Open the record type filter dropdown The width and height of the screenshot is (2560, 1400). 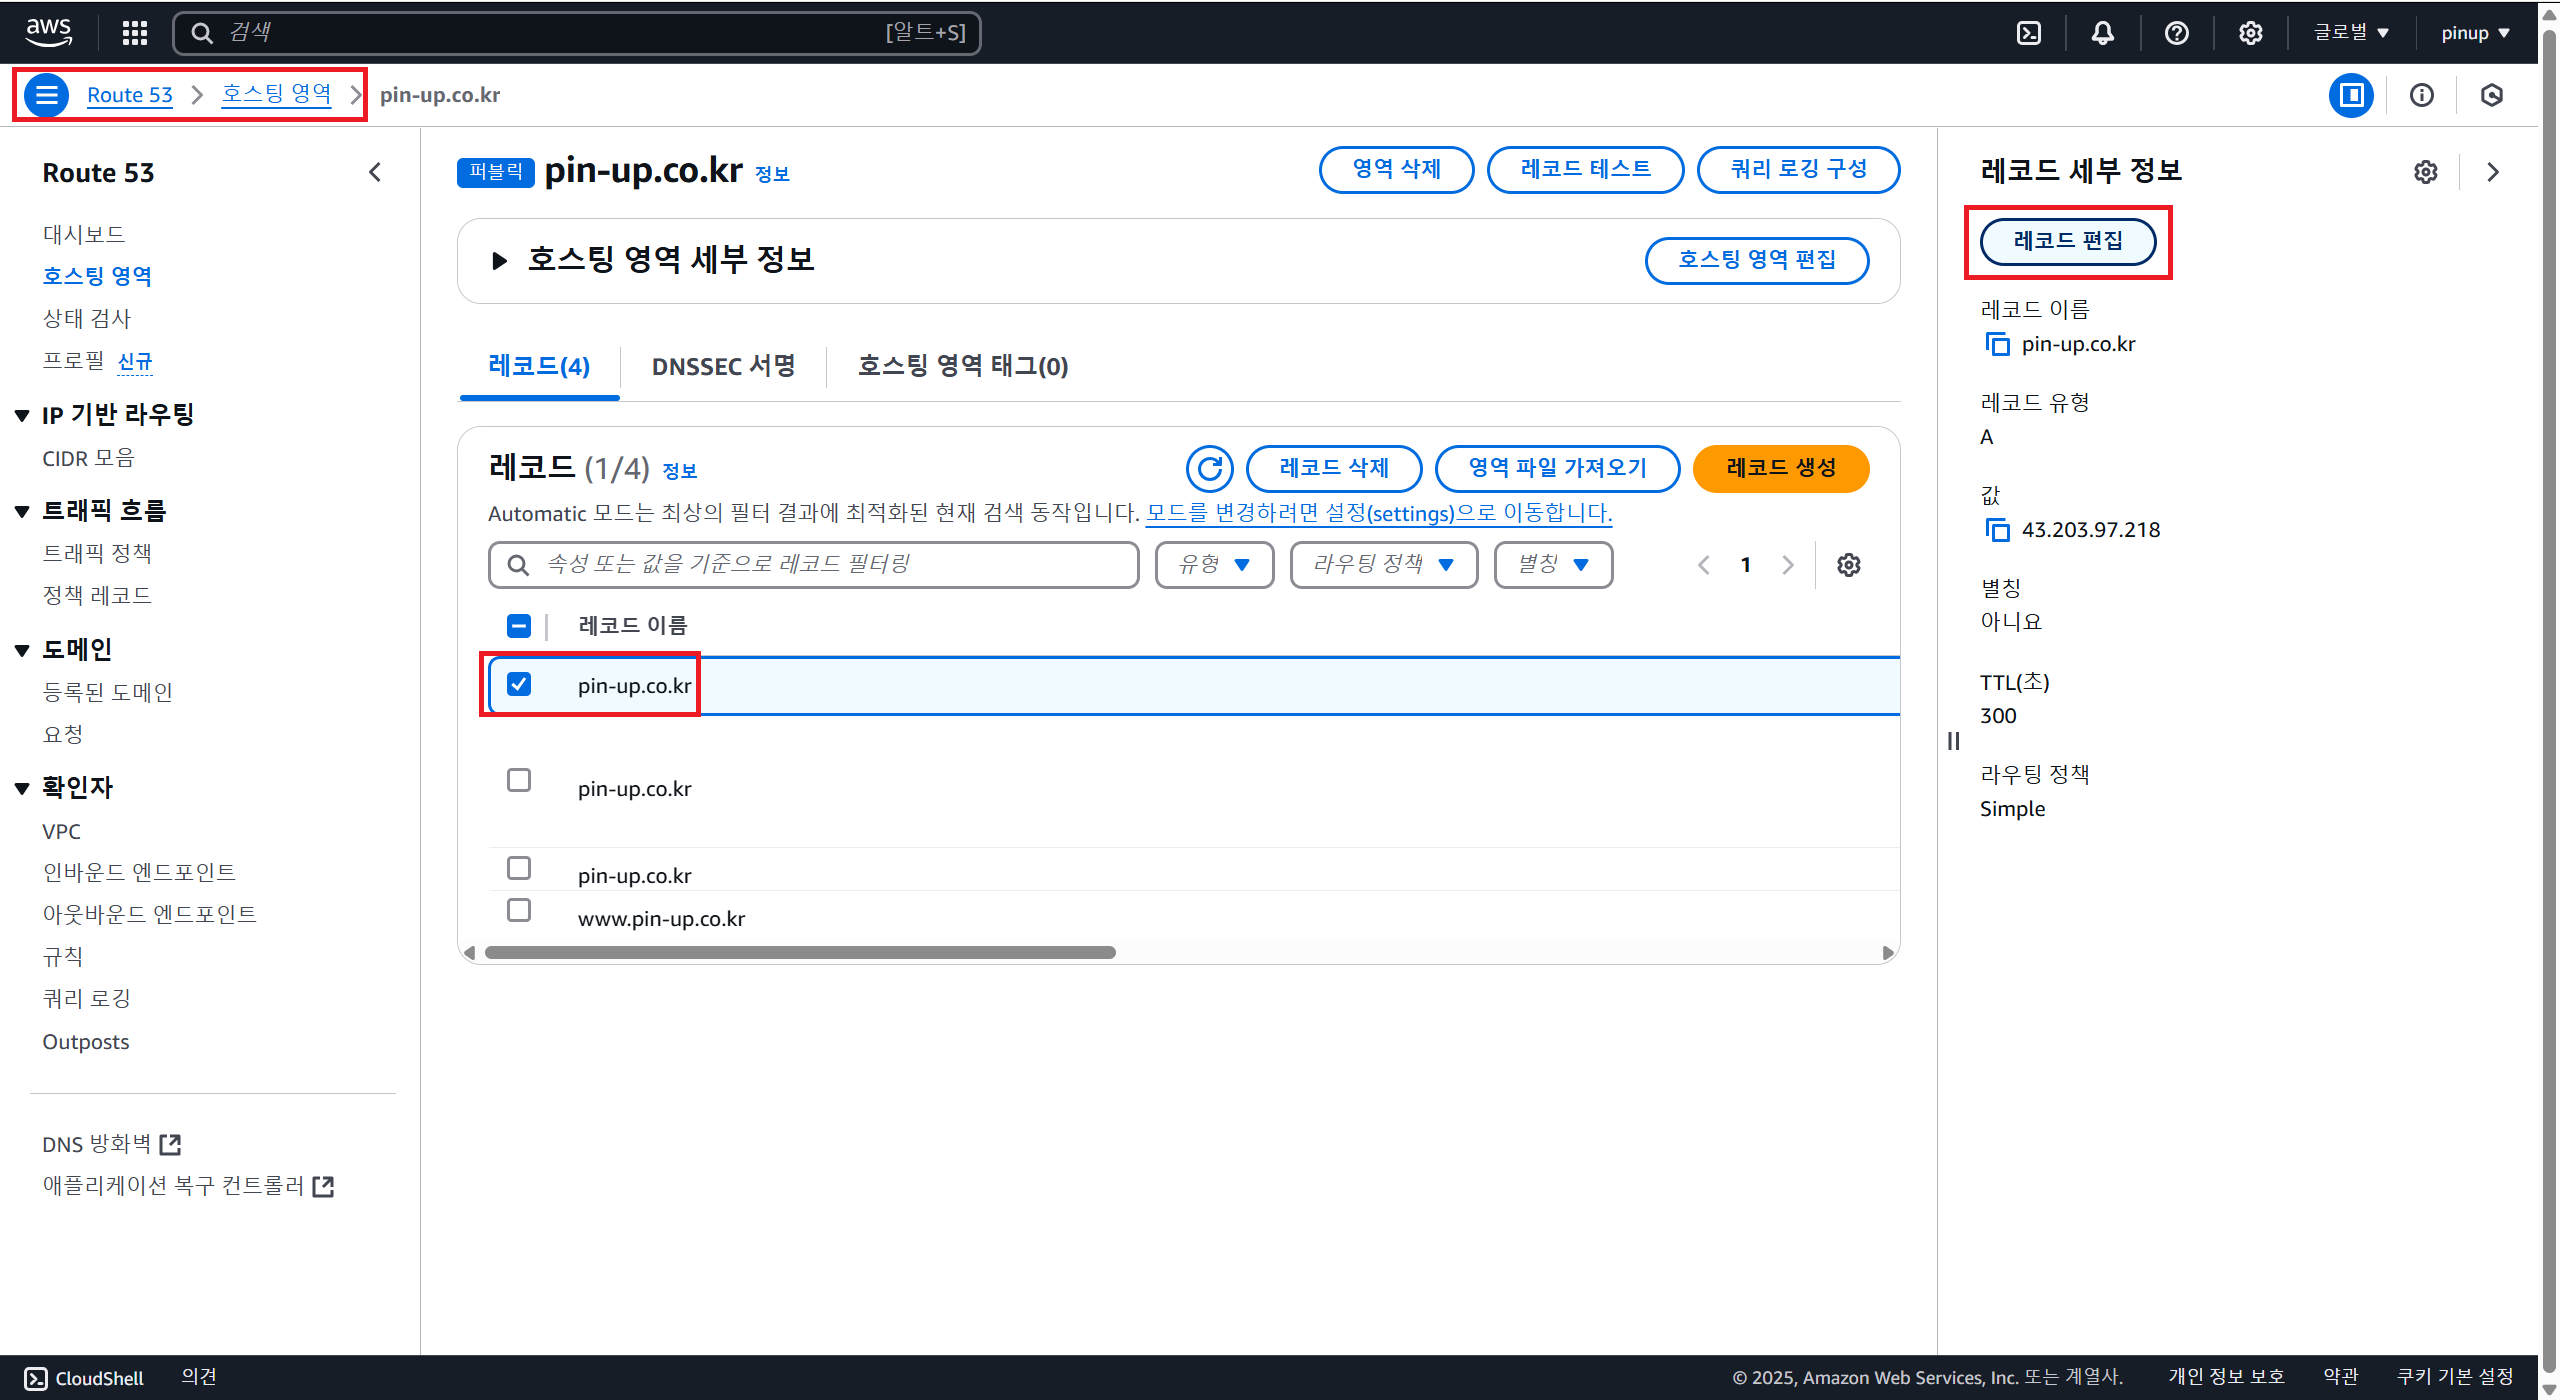coord(1214,565)
